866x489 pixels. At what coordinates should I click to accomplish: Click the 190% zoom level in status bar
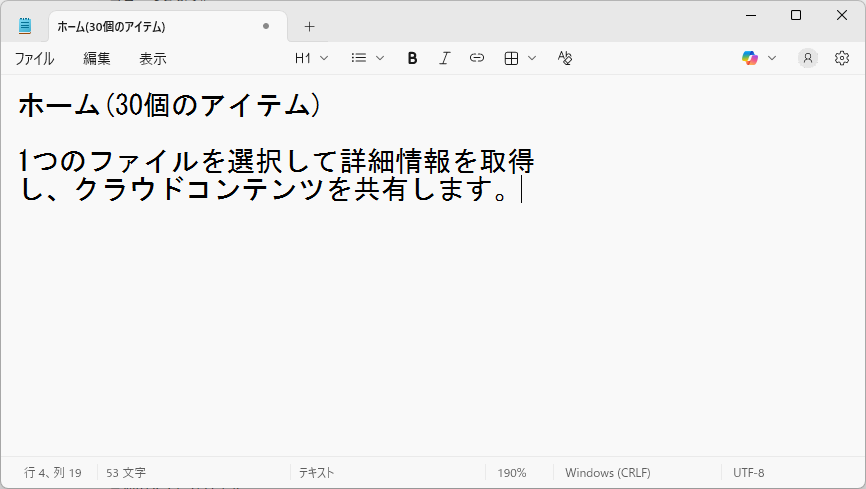[512, 473]
